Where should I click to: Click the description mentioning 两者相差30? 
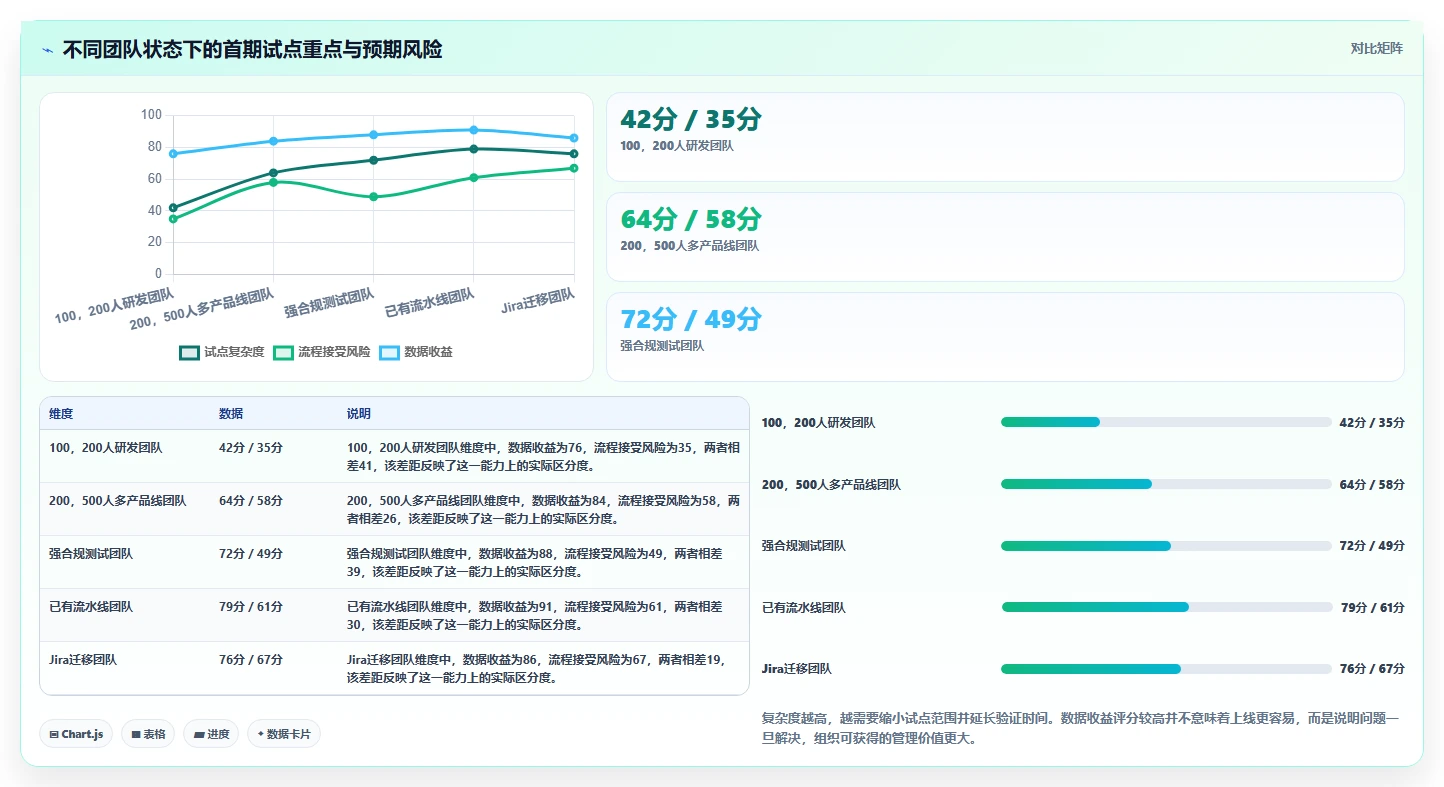pos(535,616)
